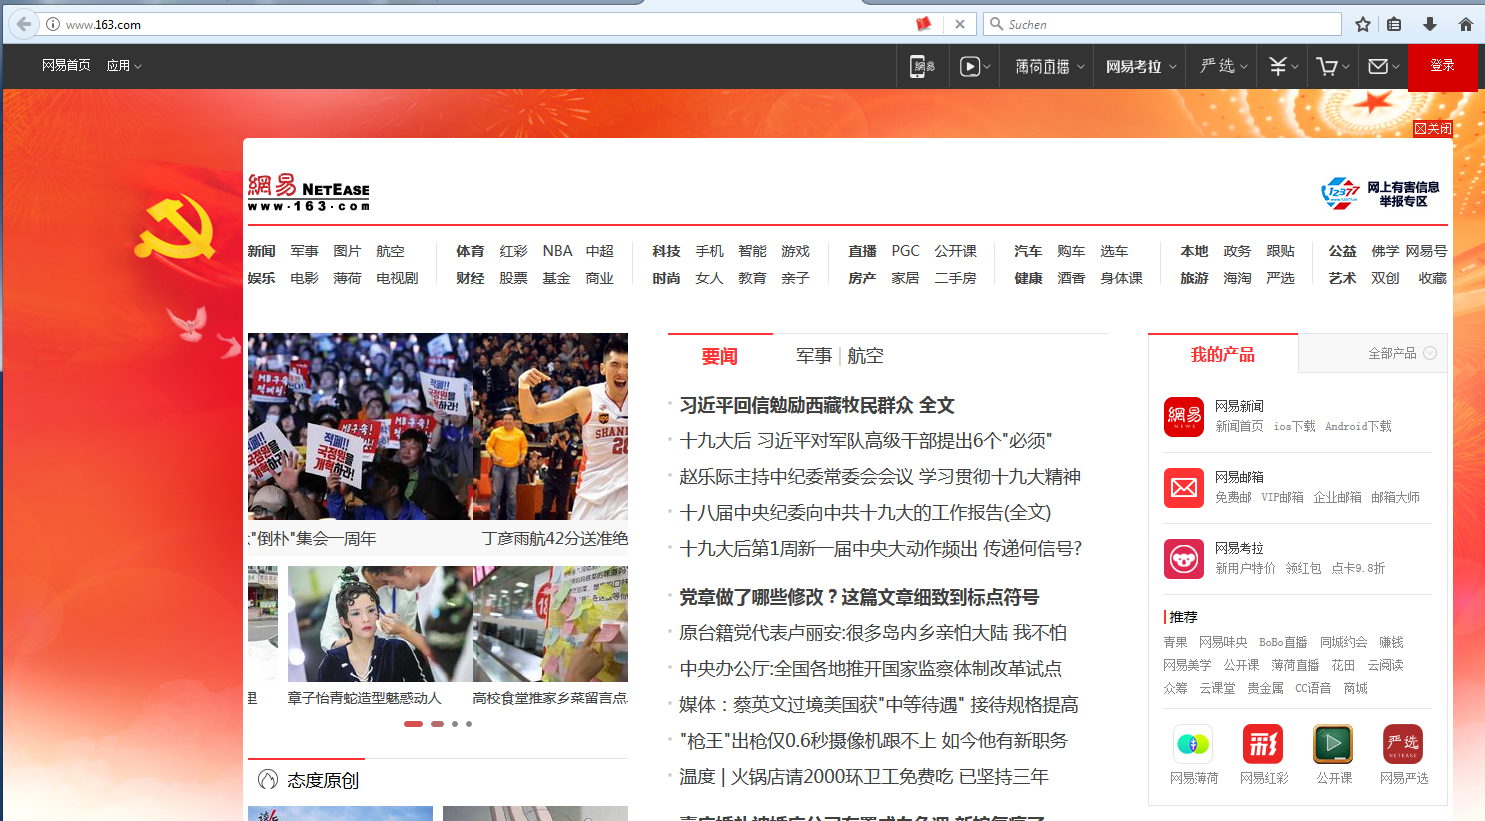Open headline 温度 | 火锅店请2000环卫工免费吃
The width and height of the screenshot is (1485, 821).
[x=864, y=777]
